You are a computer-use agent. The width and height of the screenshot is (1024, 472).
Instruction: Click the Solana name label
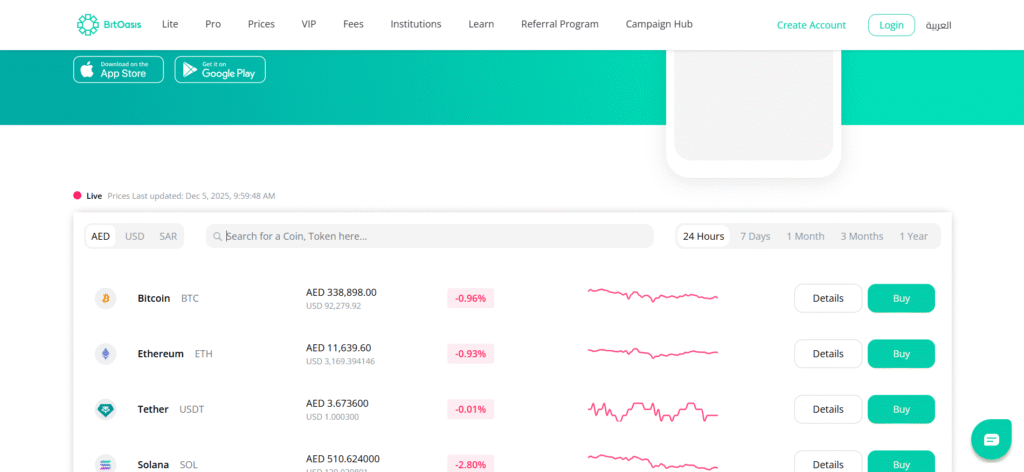153,465
